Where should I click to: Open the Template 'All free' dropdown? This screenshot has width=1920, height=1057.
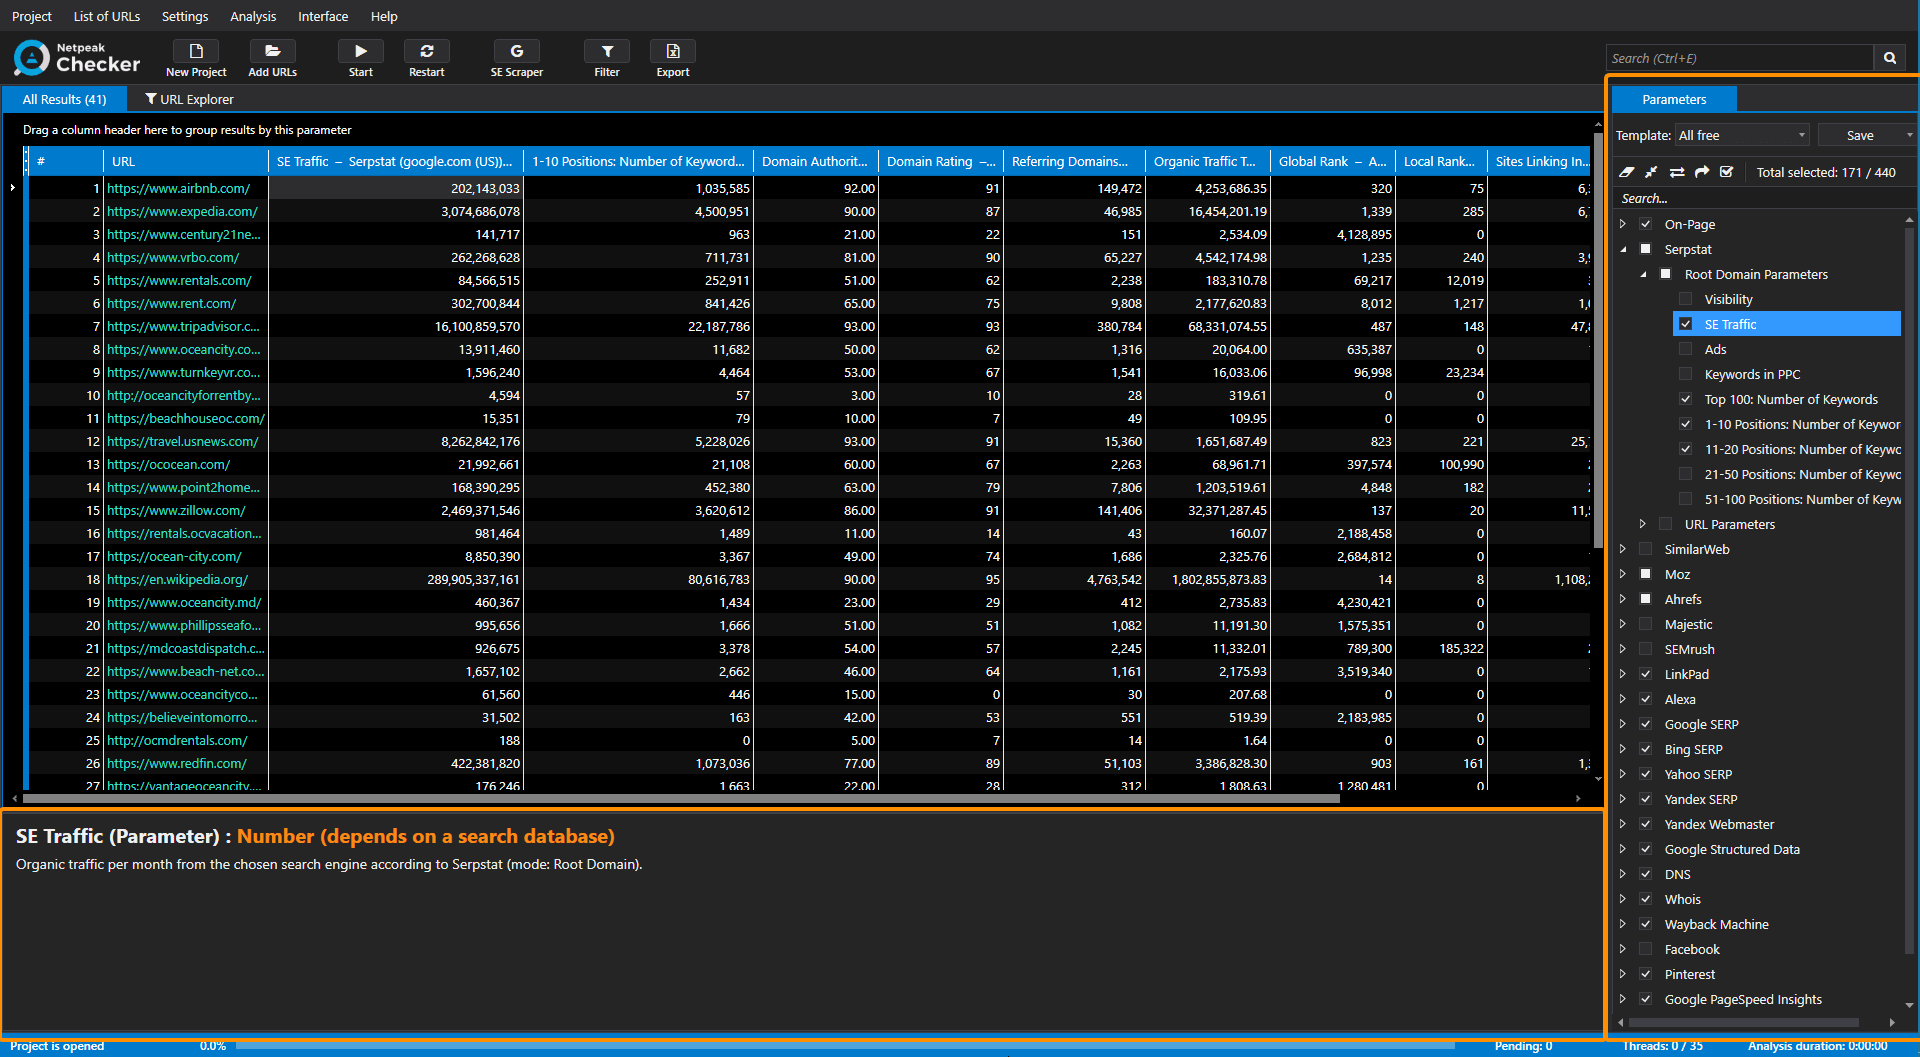[x=1743, y=135]
